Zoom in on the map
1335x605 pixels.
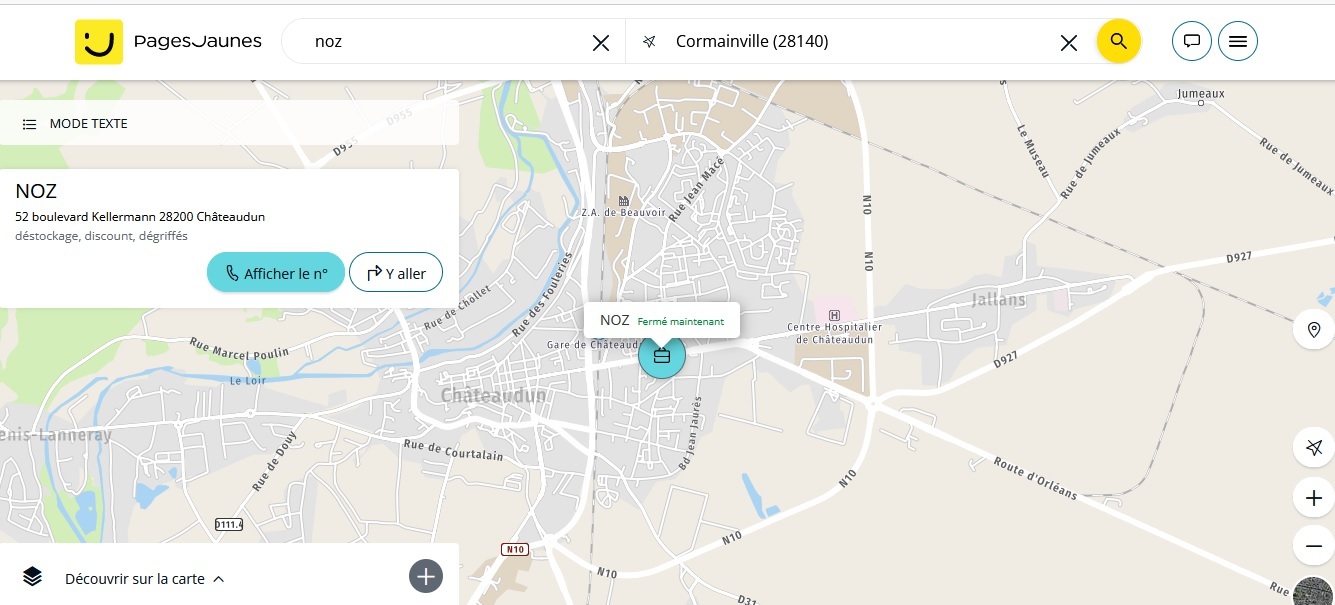pos(1313,497)
